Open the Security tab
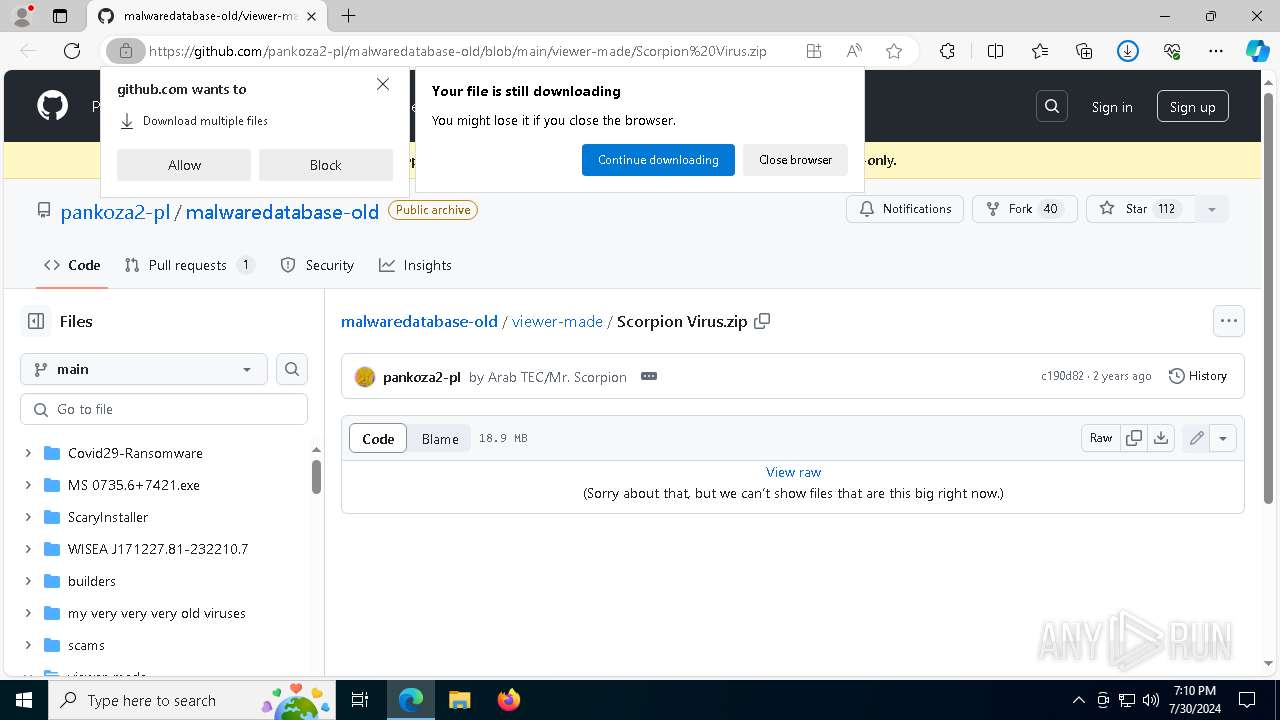 317,265
